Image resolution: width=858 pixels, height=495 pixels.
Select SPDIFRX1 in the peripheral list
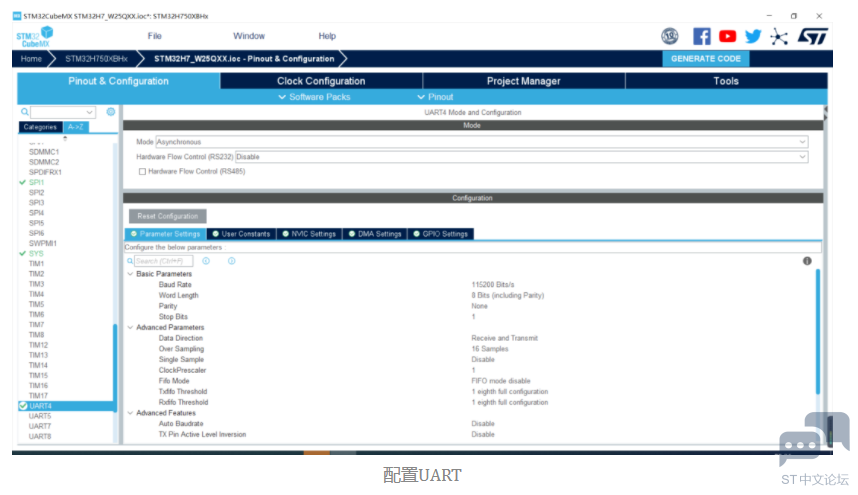coord(45,172)
